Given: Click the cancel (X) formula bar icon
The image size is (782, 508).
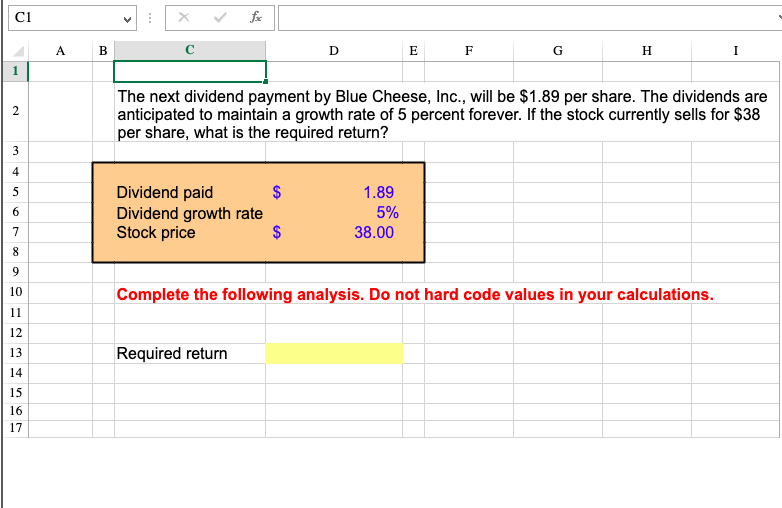Looking at the screenshot, I should 184,17.
